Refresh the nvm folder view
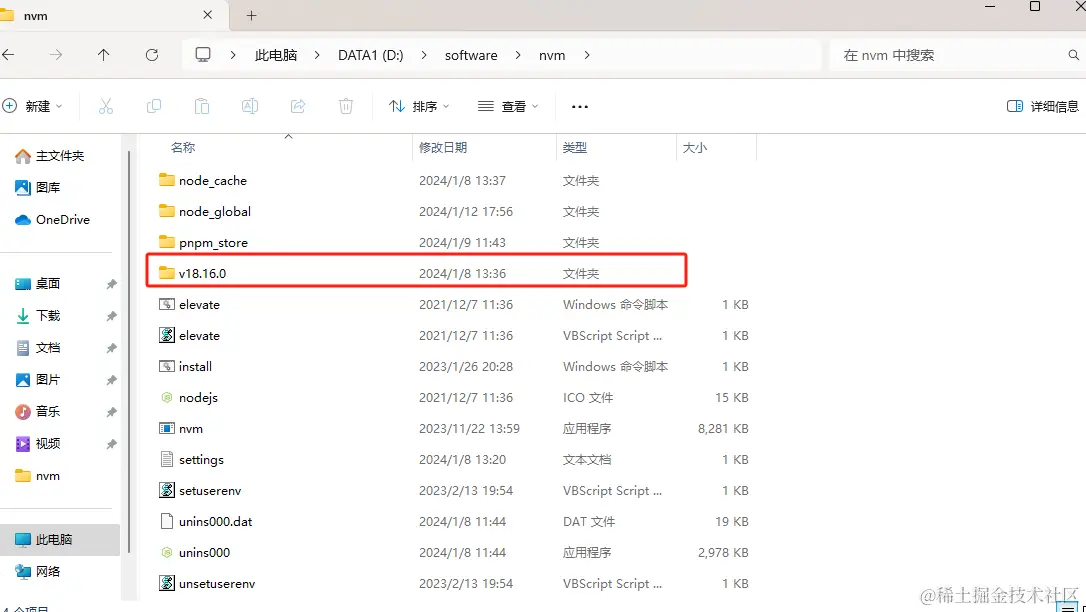Viewport: 1086px width, 612px height. click(152, 55)
